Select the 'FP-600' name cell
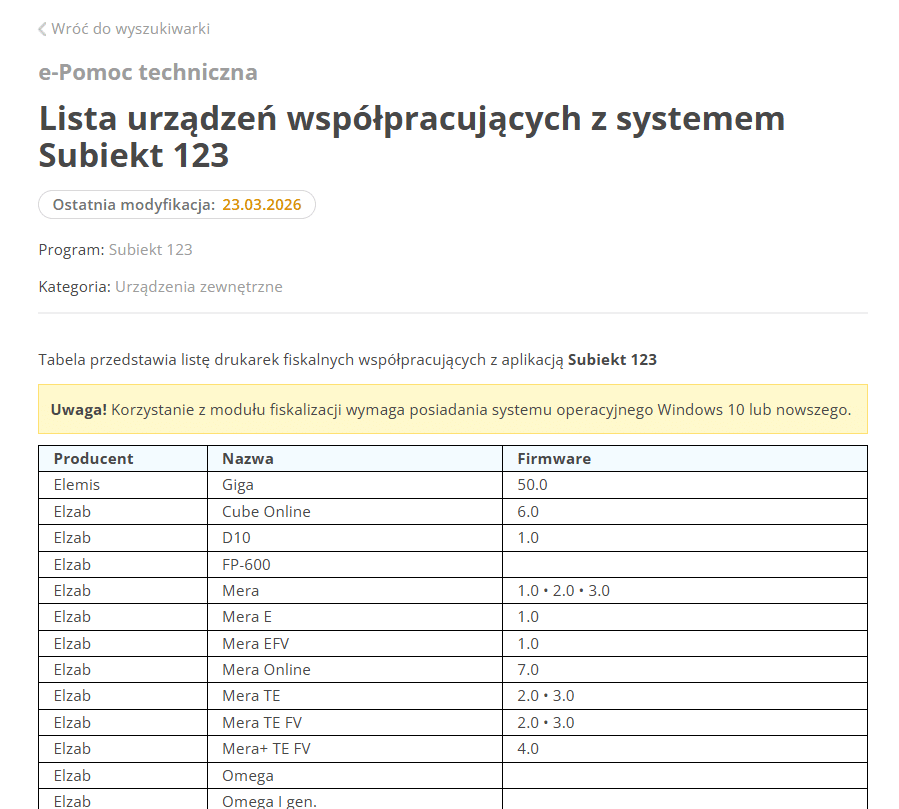 click(x=355, y=565)
